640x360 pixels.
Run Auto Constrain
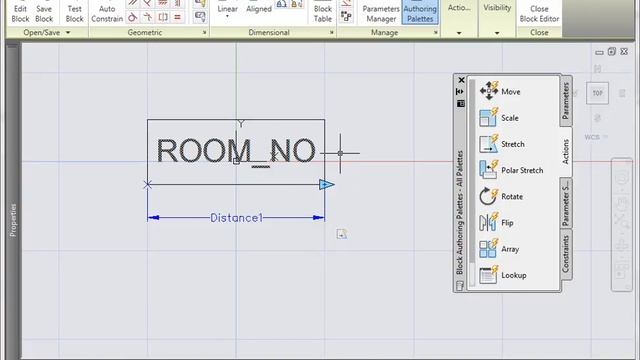pos(107,11)
